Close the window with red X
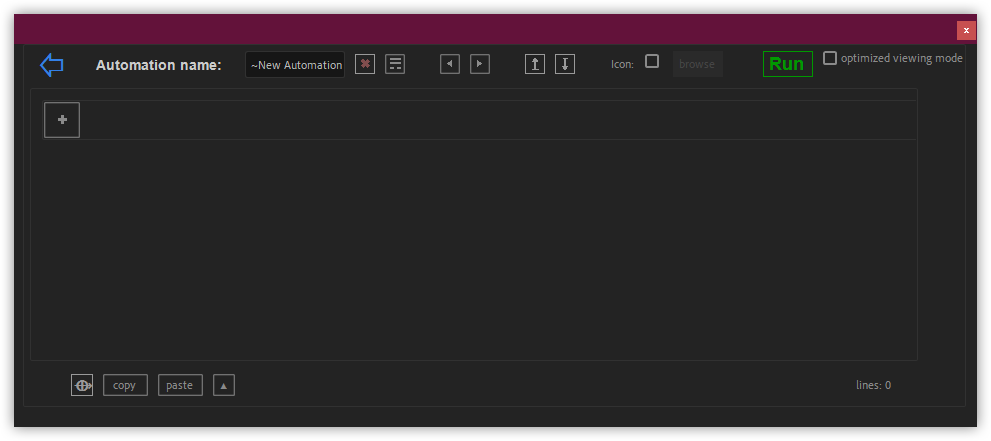Viewport: 991px width, 441px height. [966, 30]
